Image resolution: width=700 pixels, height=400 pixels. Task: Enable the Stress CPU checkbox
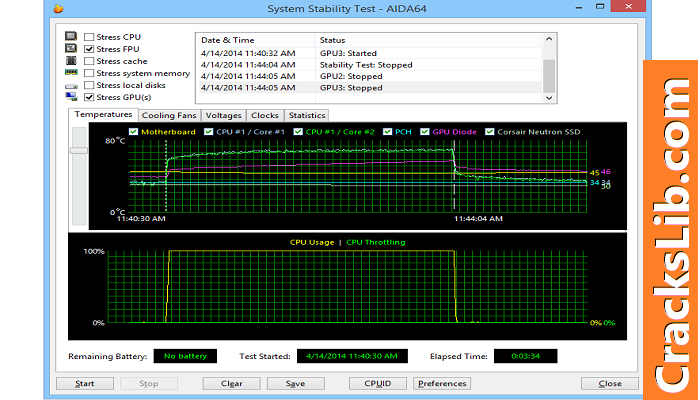pyautogui.click(x=89, y=37)
